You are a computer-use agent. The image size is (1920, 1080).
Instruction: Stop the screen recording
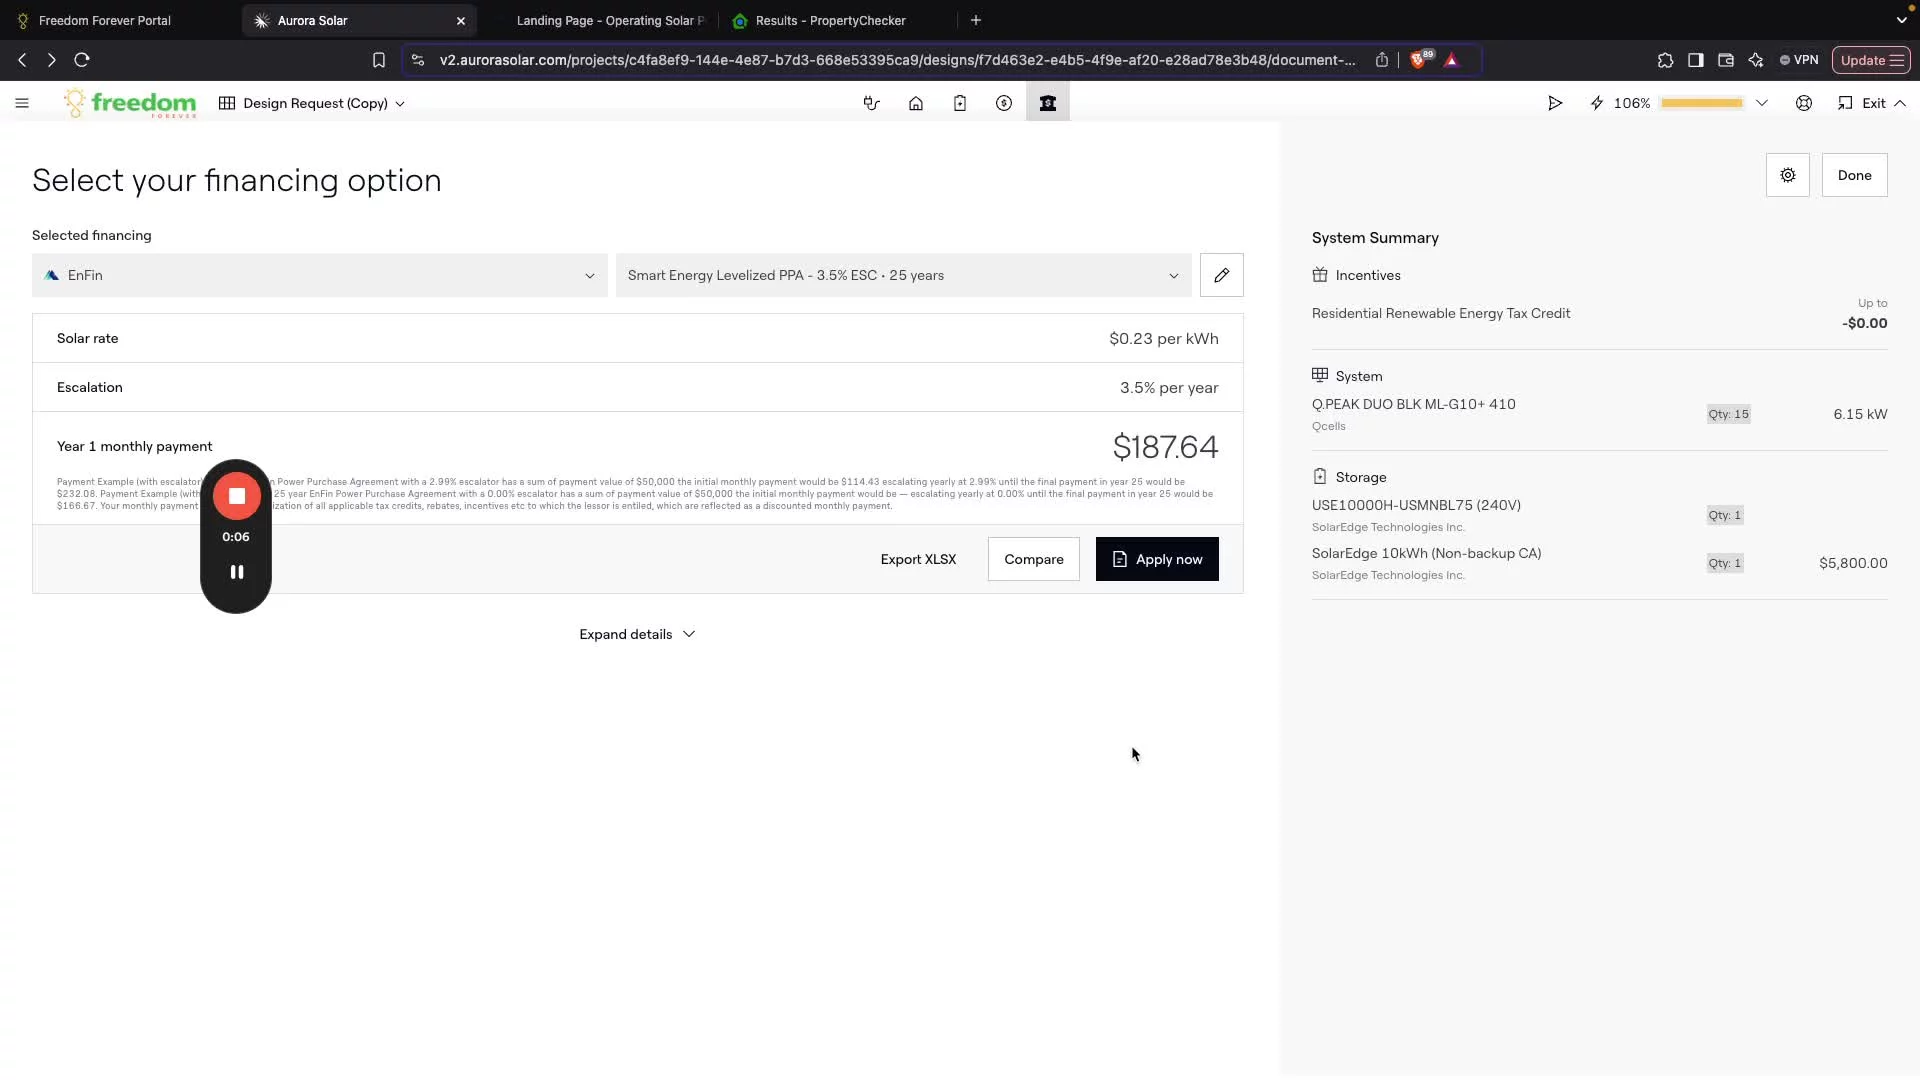coord(237,496)
